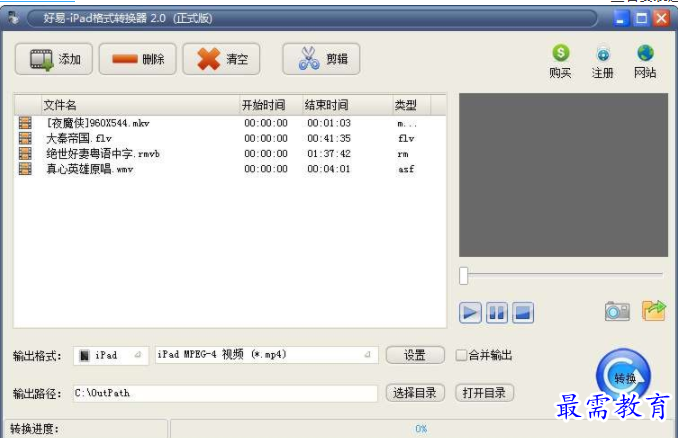Viewport: 678px width, 438px height.
Task: Select the file 真心英雄原唱.wmv
Action: 90,169
